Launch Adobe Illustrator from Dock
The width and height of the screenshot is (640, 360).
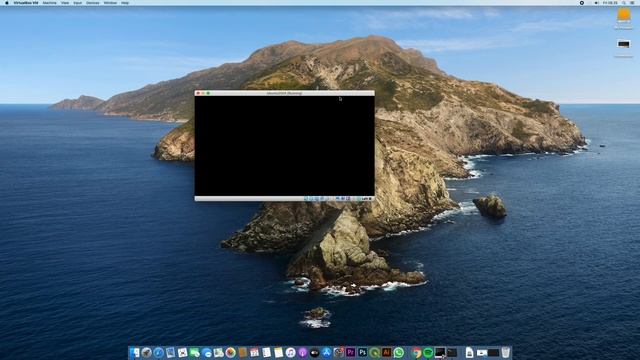pyautogui.click(x=387, y=352)
